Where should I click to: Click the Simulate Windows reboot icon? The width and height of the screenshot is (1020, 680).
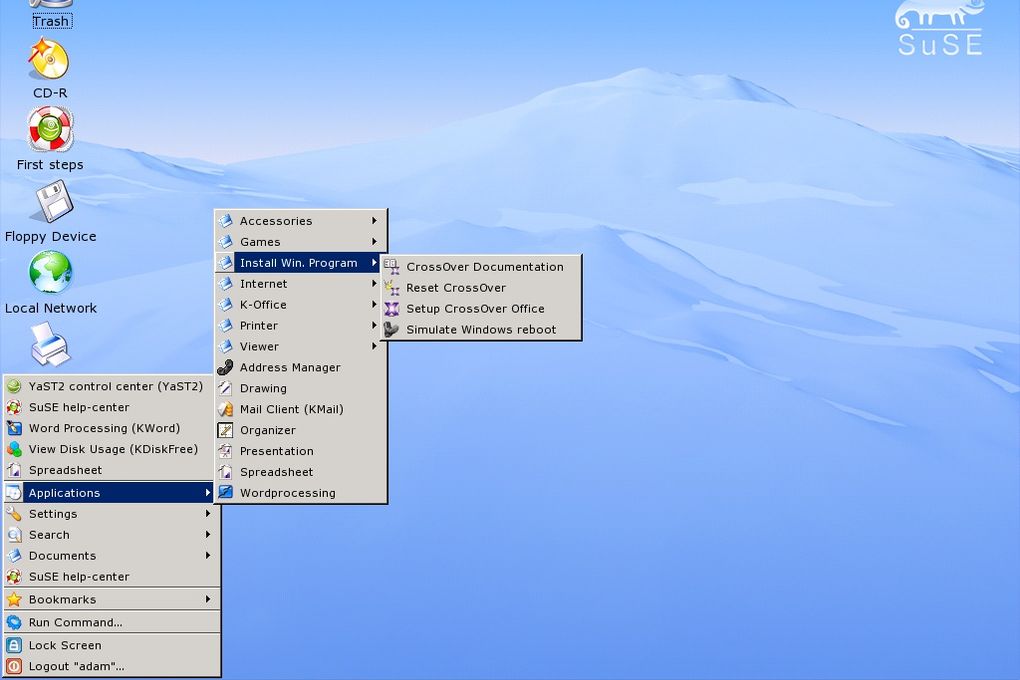(392, 329)
